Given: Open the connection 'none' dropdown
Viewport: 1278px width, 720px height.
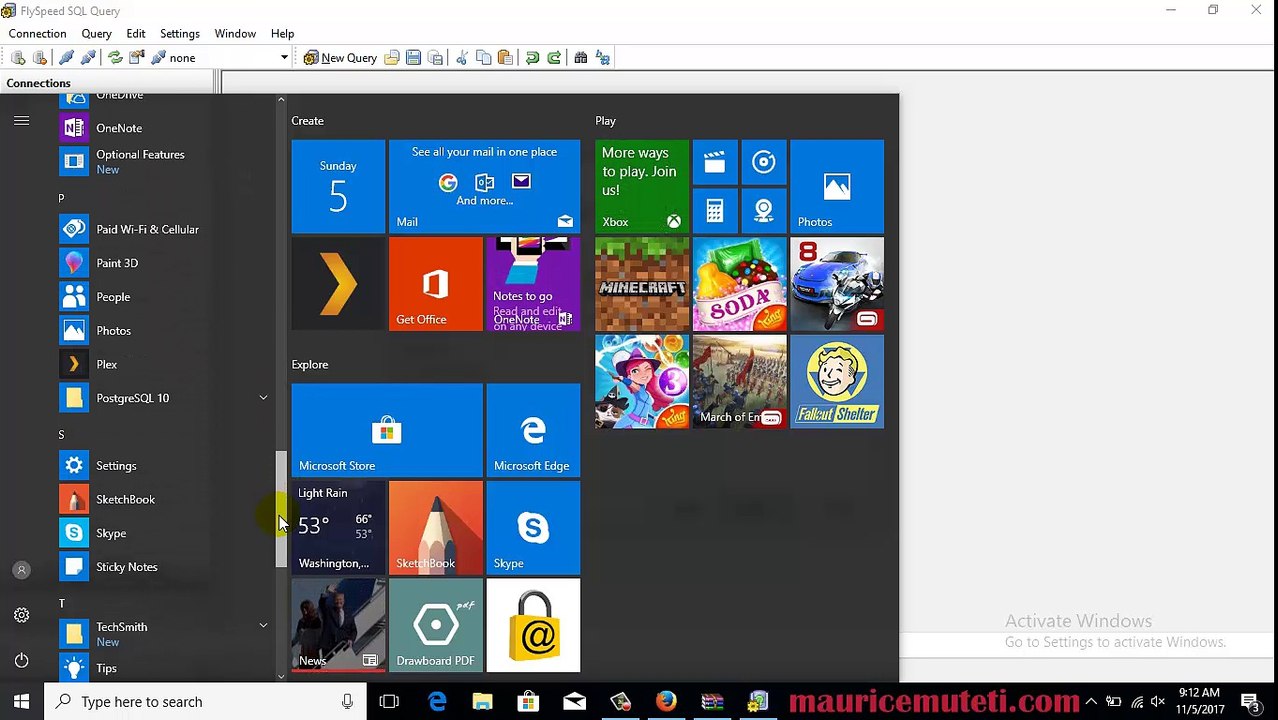Looking at the screenshot, I should 284,58.
